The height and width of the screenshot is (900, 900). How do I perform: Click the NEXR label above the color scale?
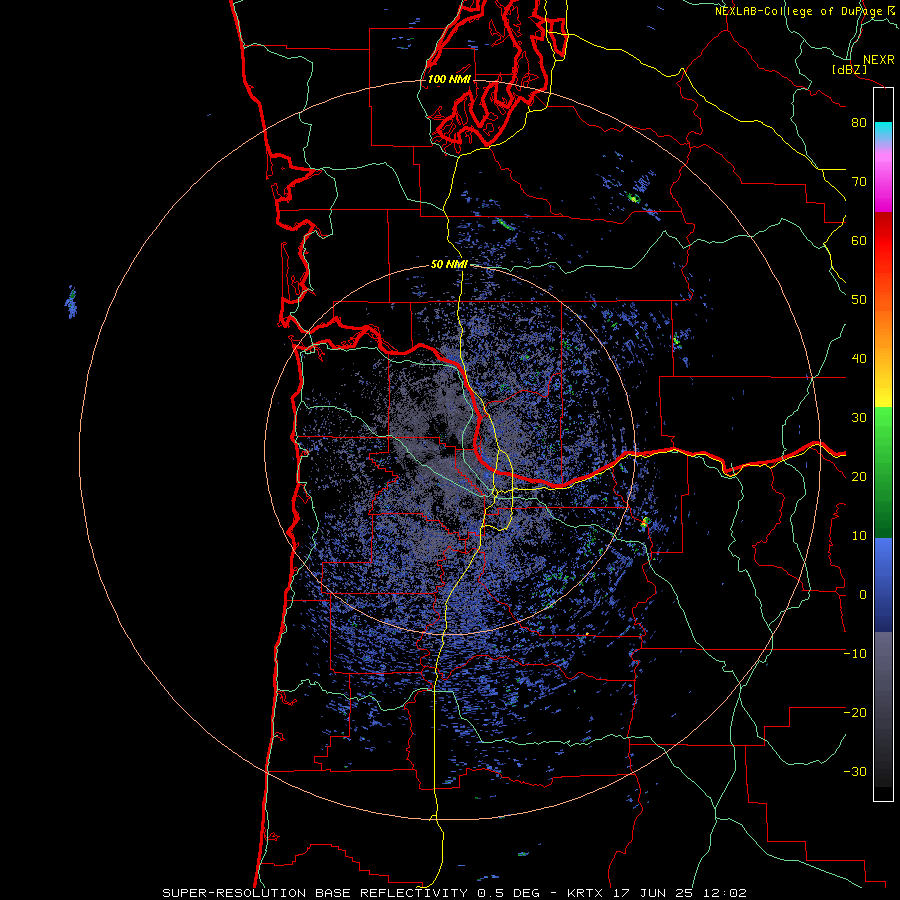pos(878,60)
